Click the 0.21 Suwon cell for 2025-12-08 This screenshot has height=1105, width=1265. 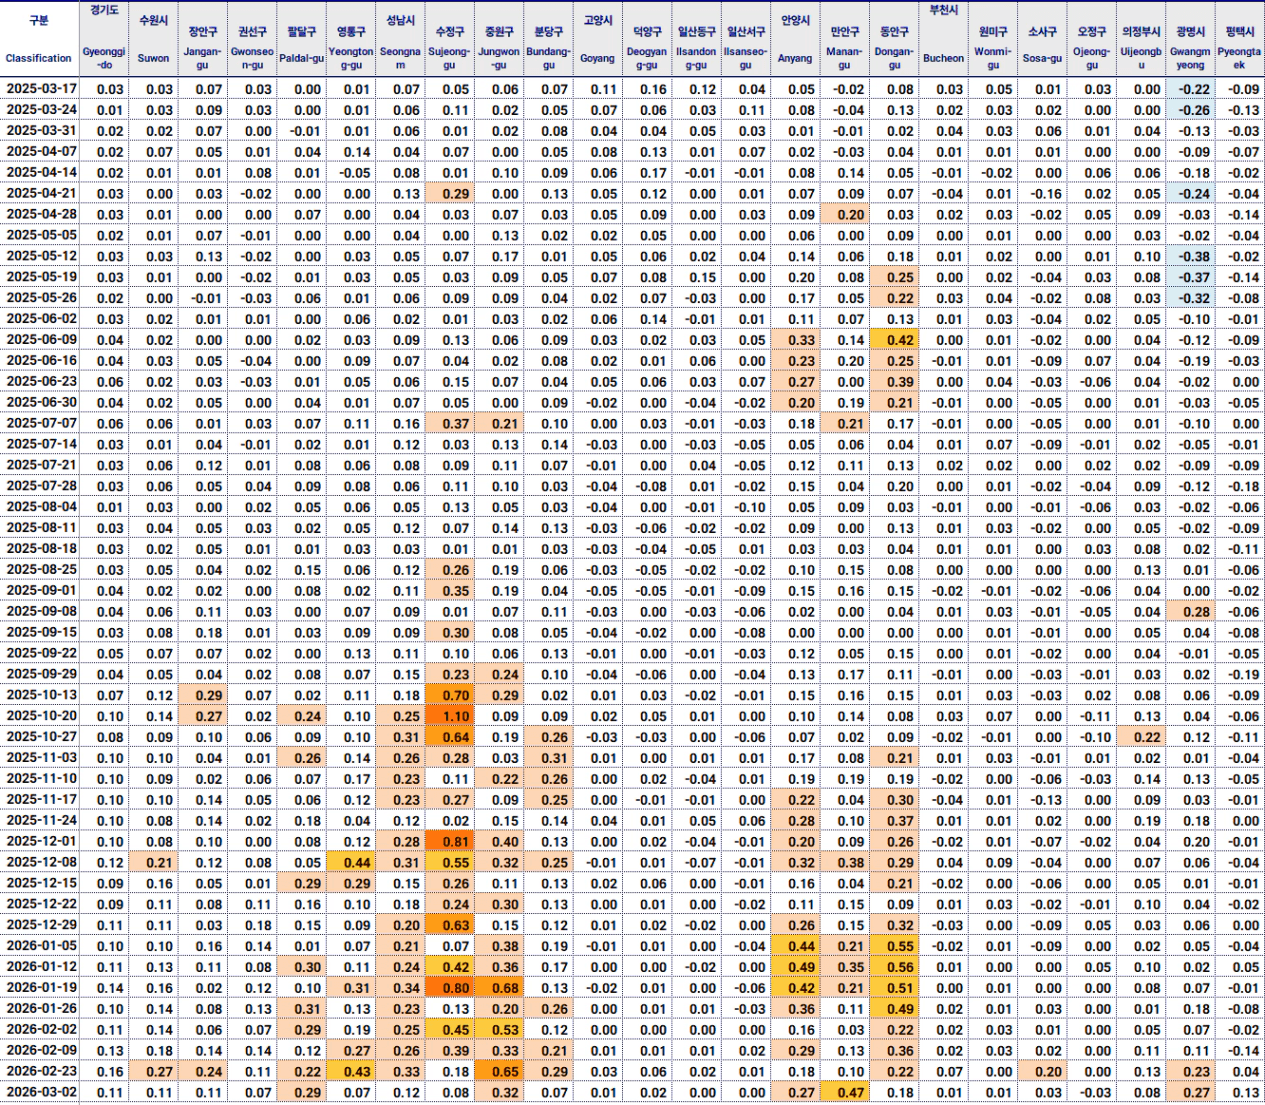[154, 862]
